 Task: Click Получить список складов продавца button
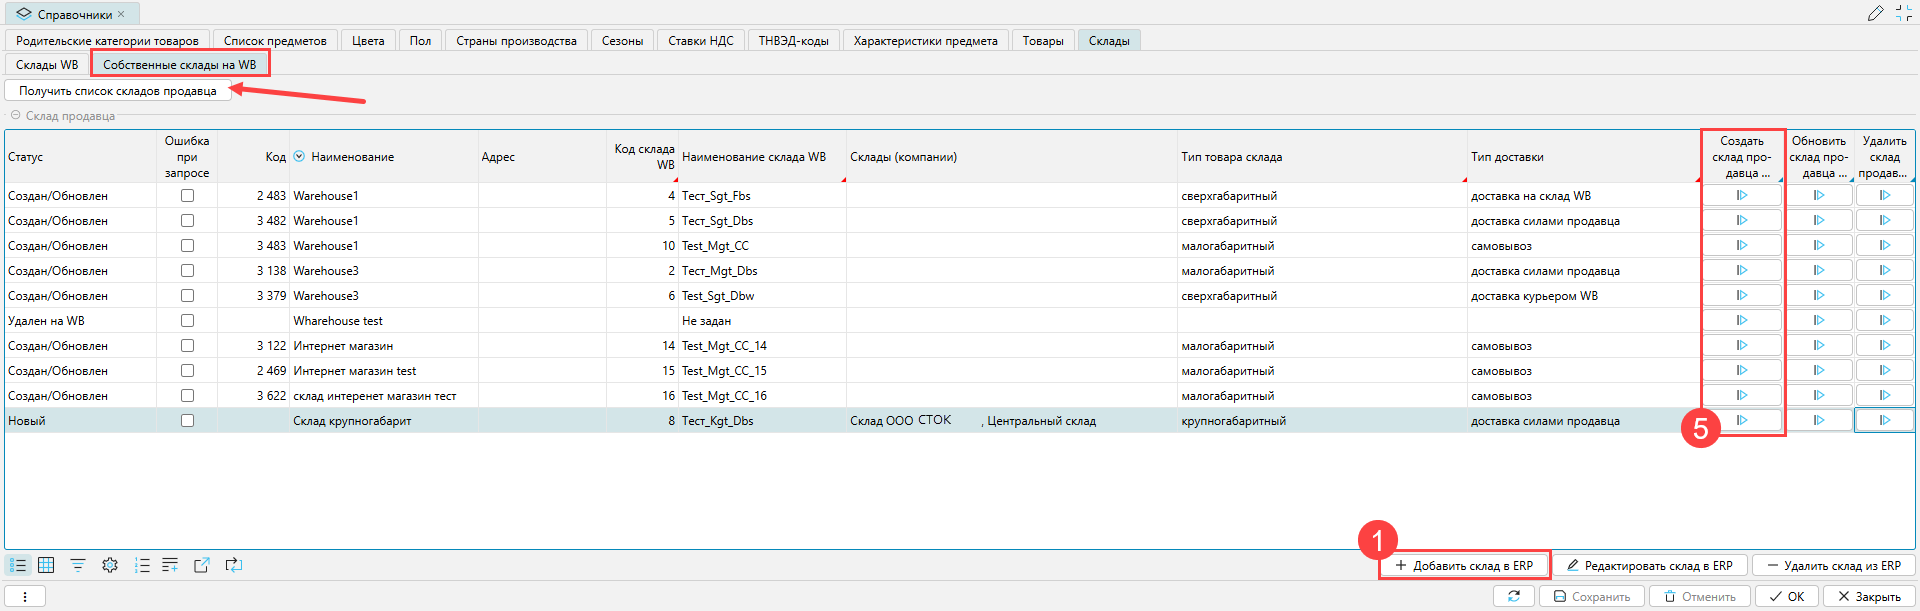pyautogui.click(x=117, y=91)
